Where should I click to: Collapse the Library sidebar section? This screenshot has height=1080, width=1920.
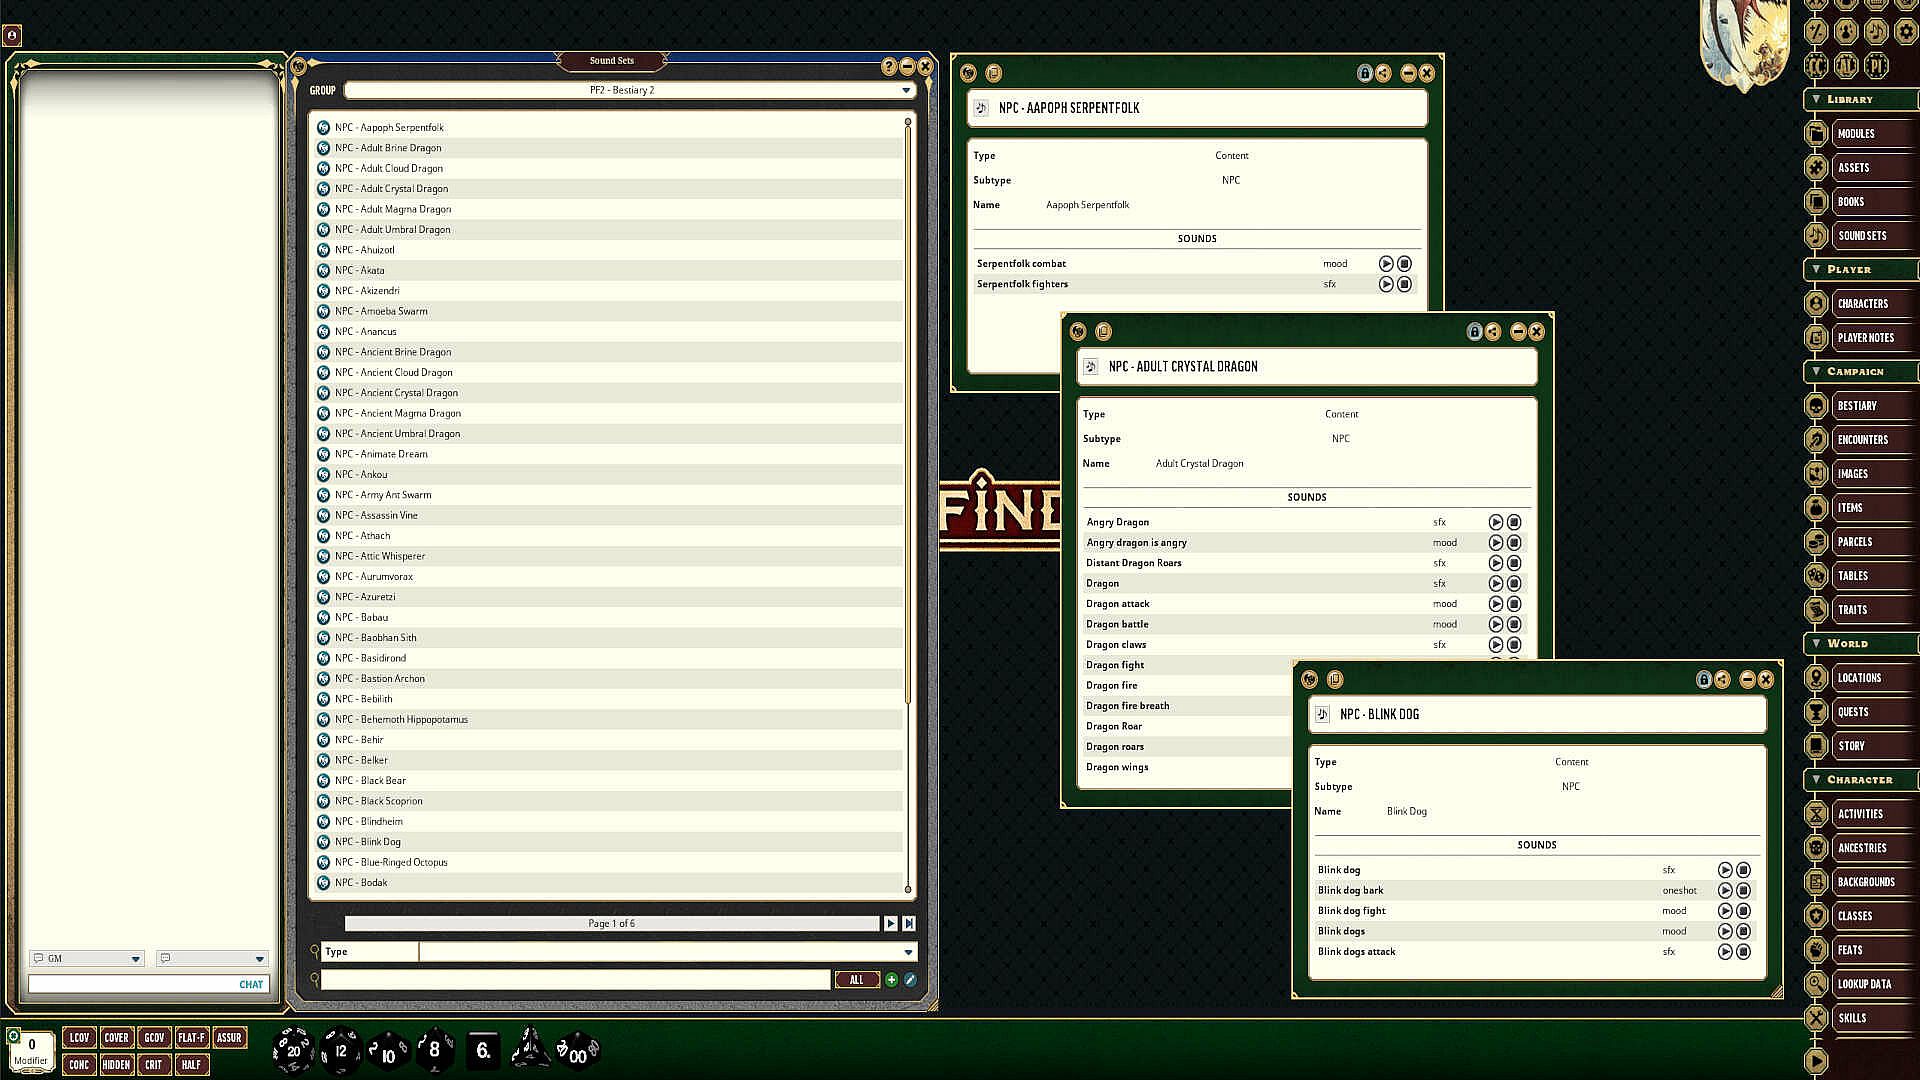(x=1817, y=100)
